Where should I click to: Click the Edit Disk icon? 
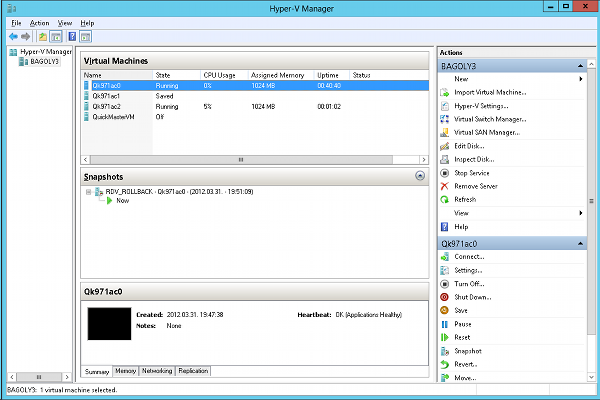(x=445, y=146)
